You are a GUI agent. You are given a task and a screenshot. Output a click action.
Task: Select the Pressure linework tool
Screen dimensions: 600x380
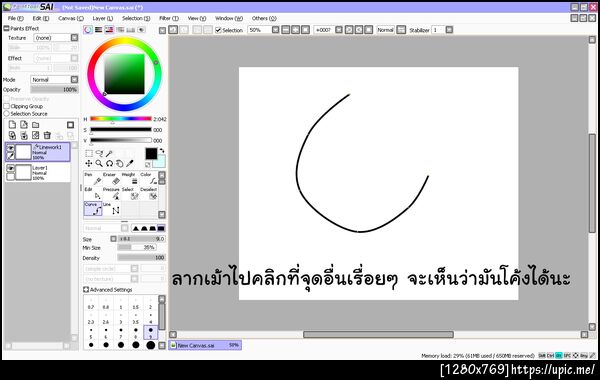(111, 194)
